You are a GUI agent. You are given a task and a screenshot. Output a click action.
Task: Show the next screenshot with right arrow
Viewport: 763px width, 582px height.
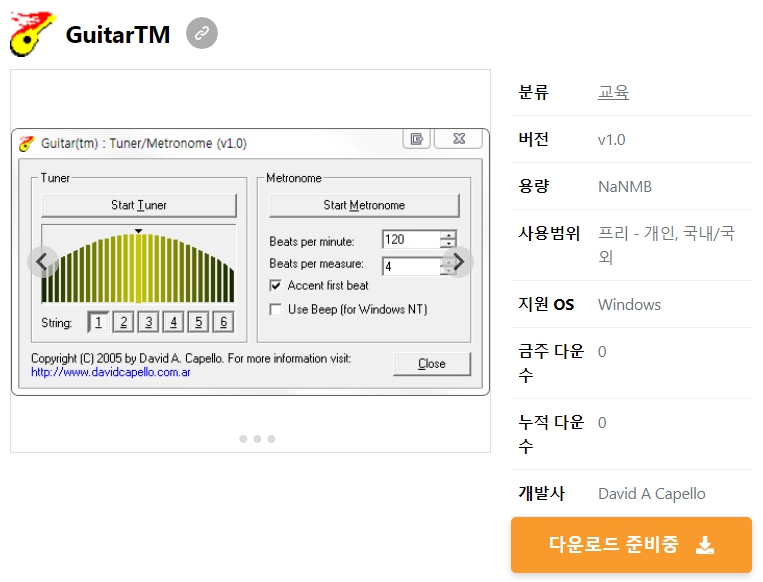[458, 262]
